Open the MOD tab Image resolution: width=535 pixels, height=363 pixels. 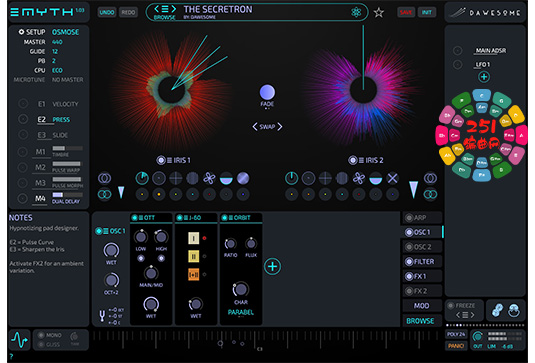pyautogui.click(x=422, y=306)
